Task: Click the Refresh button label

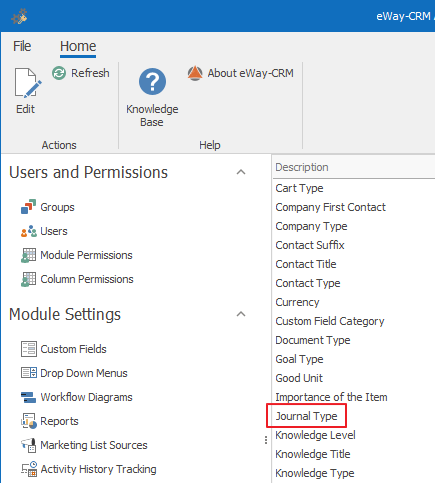Action: pos(90,73)
